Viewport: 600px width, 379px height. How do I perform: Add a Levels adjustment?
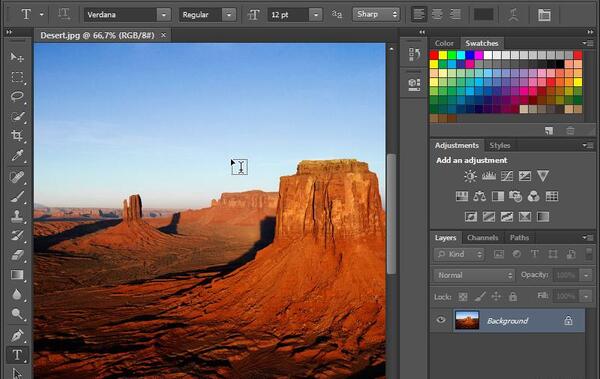[489, 176]
